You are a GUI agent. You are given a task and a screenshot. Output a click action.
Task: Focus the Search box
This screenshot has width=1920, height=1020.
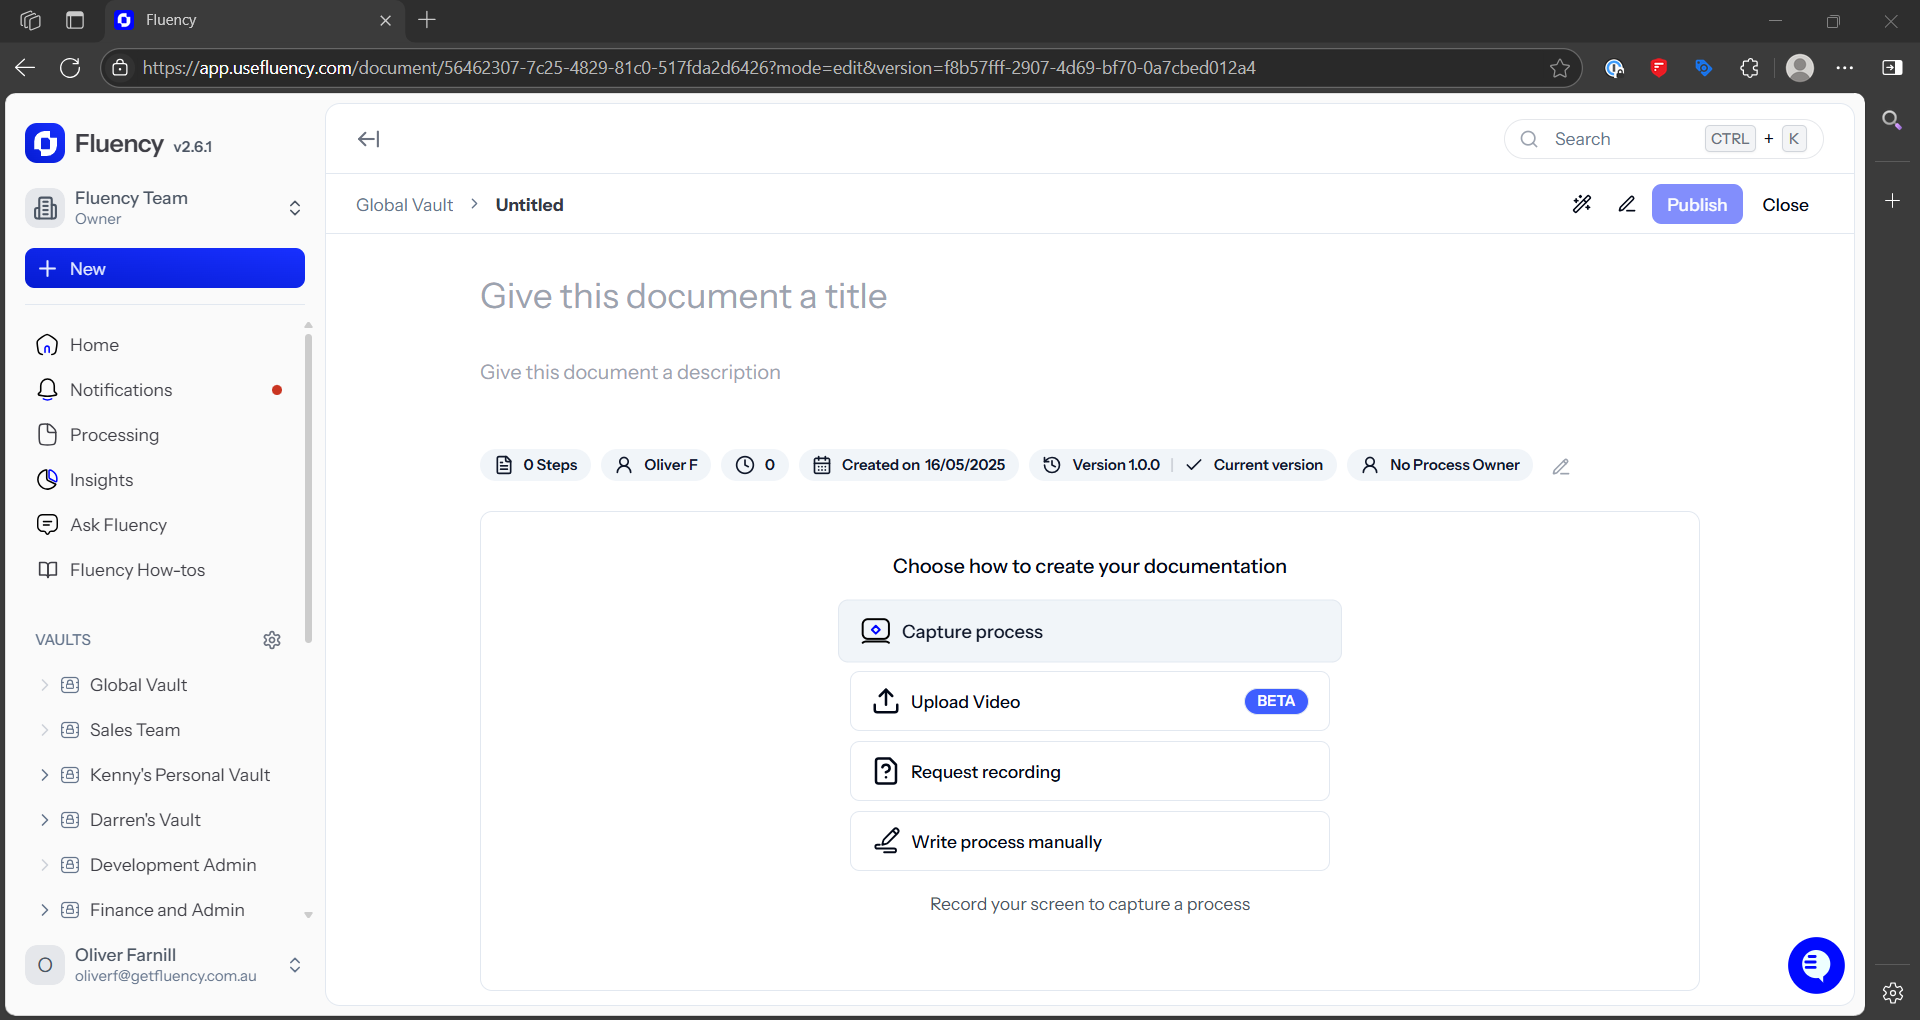click(x=1663, y=139)
